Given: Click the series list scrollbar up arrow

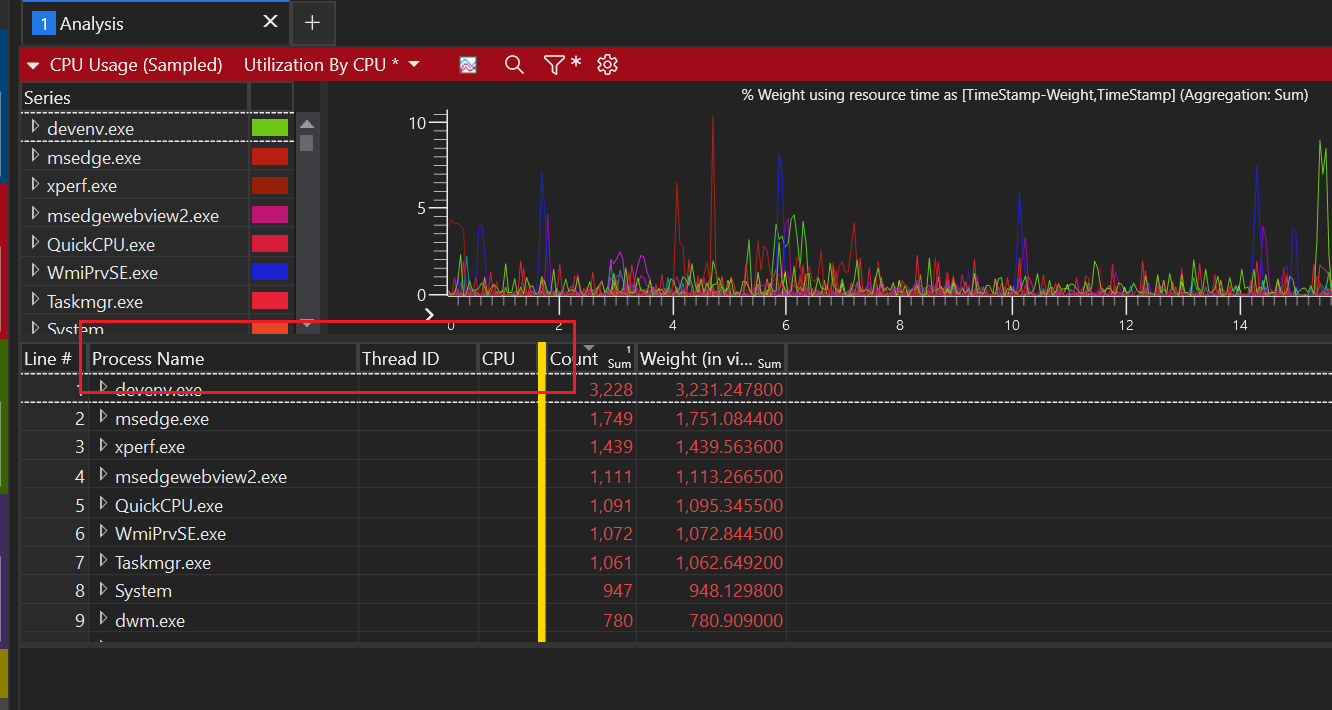Looking at the screenshot, I should click(307, 124).
